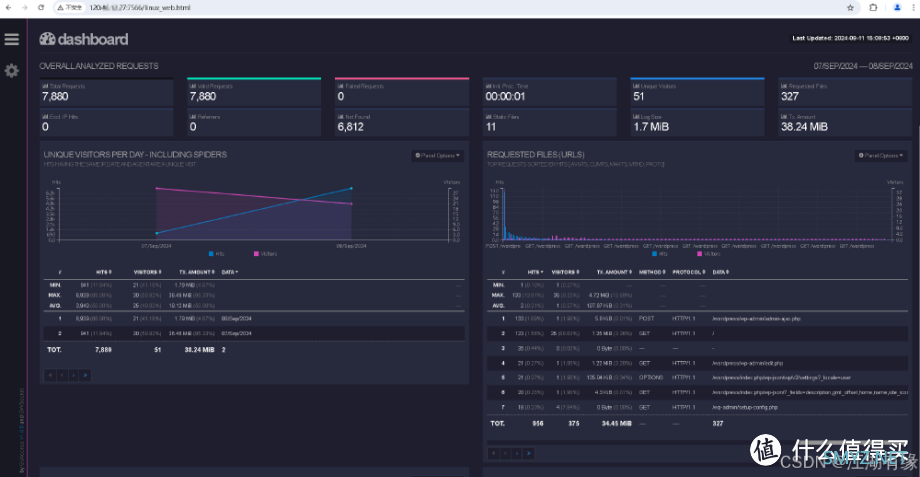Sort Requested Files table by Data column
920x477 pixels.
click(721, 272)
